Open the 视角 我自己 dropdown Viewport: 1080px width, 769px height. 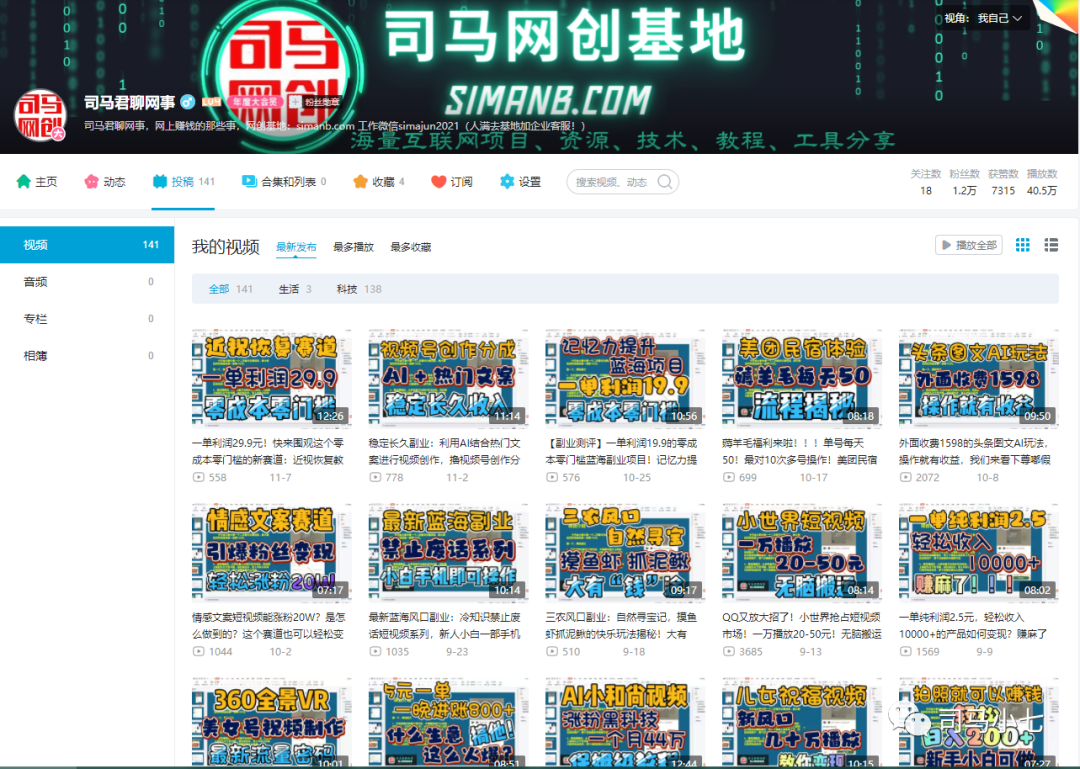983,19
